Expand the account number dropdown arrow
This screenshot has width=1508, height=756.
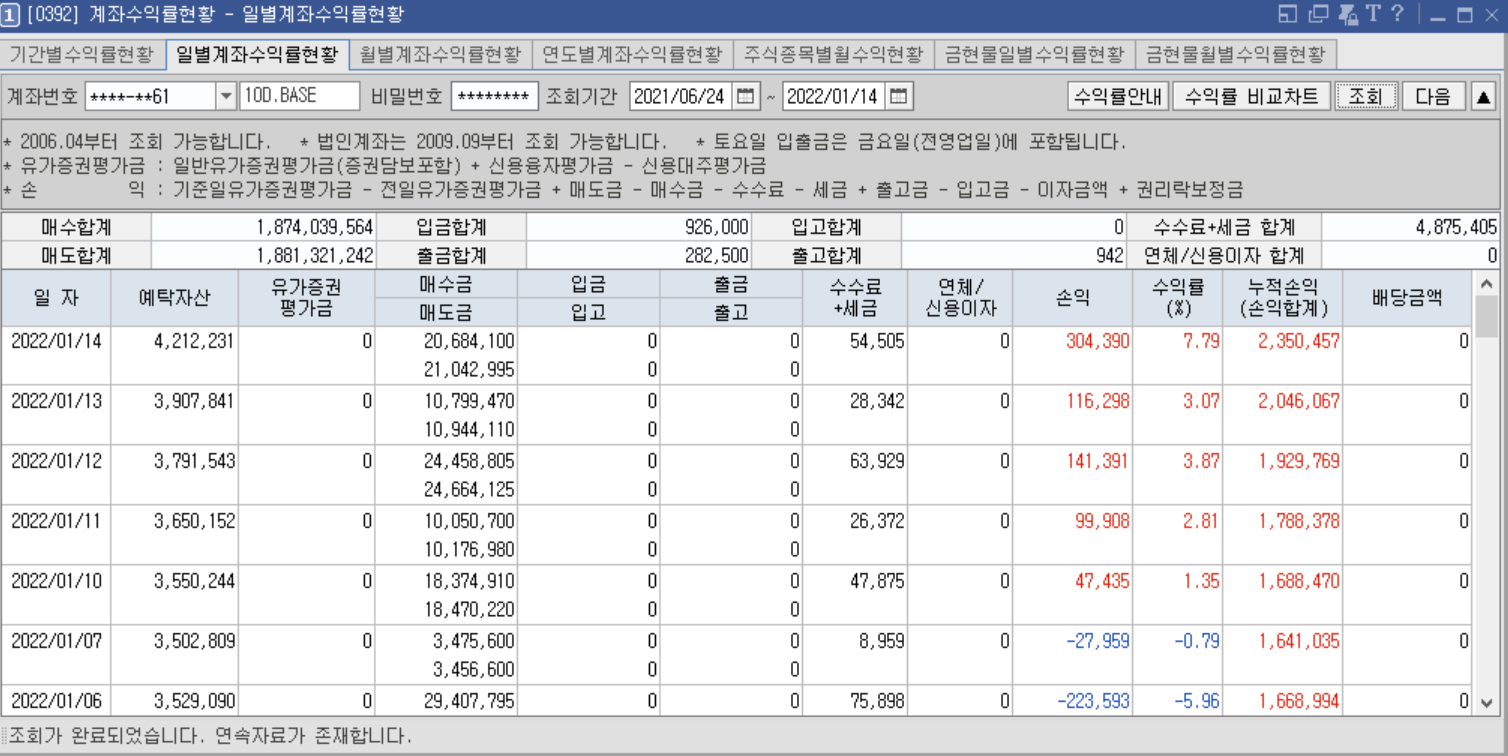click(x=226, y=96)
